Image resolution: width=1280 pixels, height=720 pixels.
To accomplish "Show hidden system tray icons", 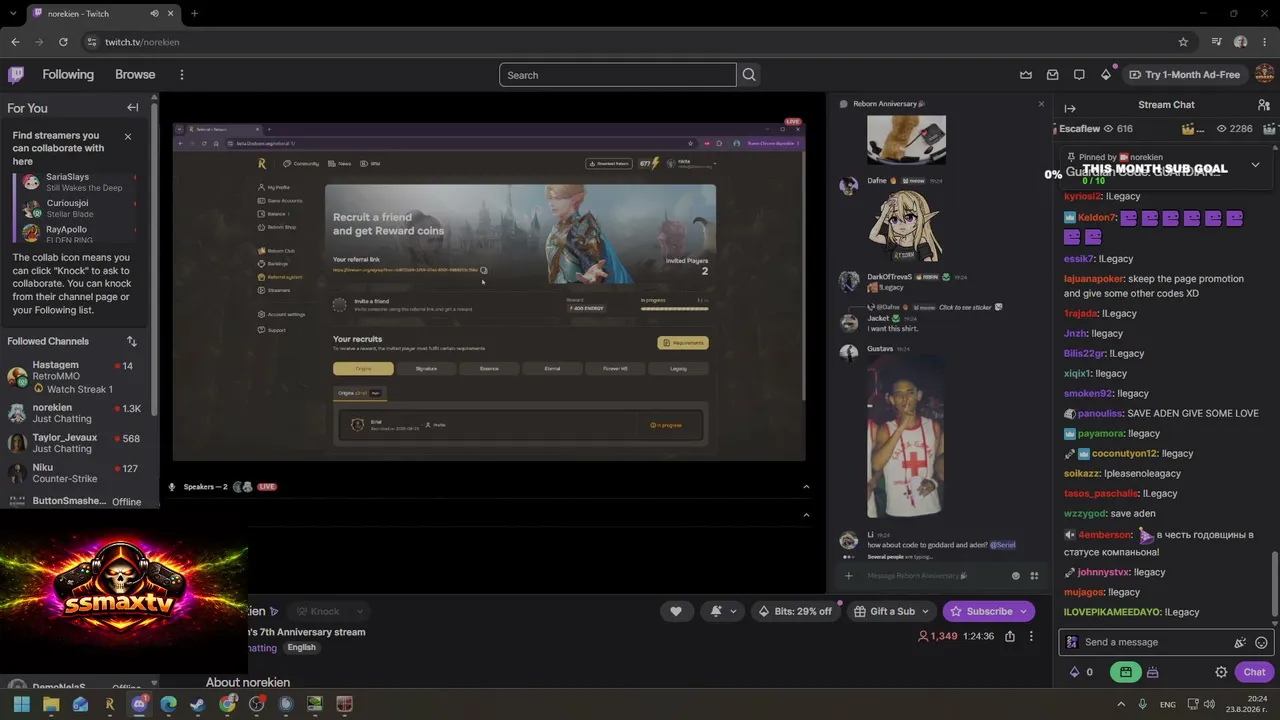I will click(1121, 704).
